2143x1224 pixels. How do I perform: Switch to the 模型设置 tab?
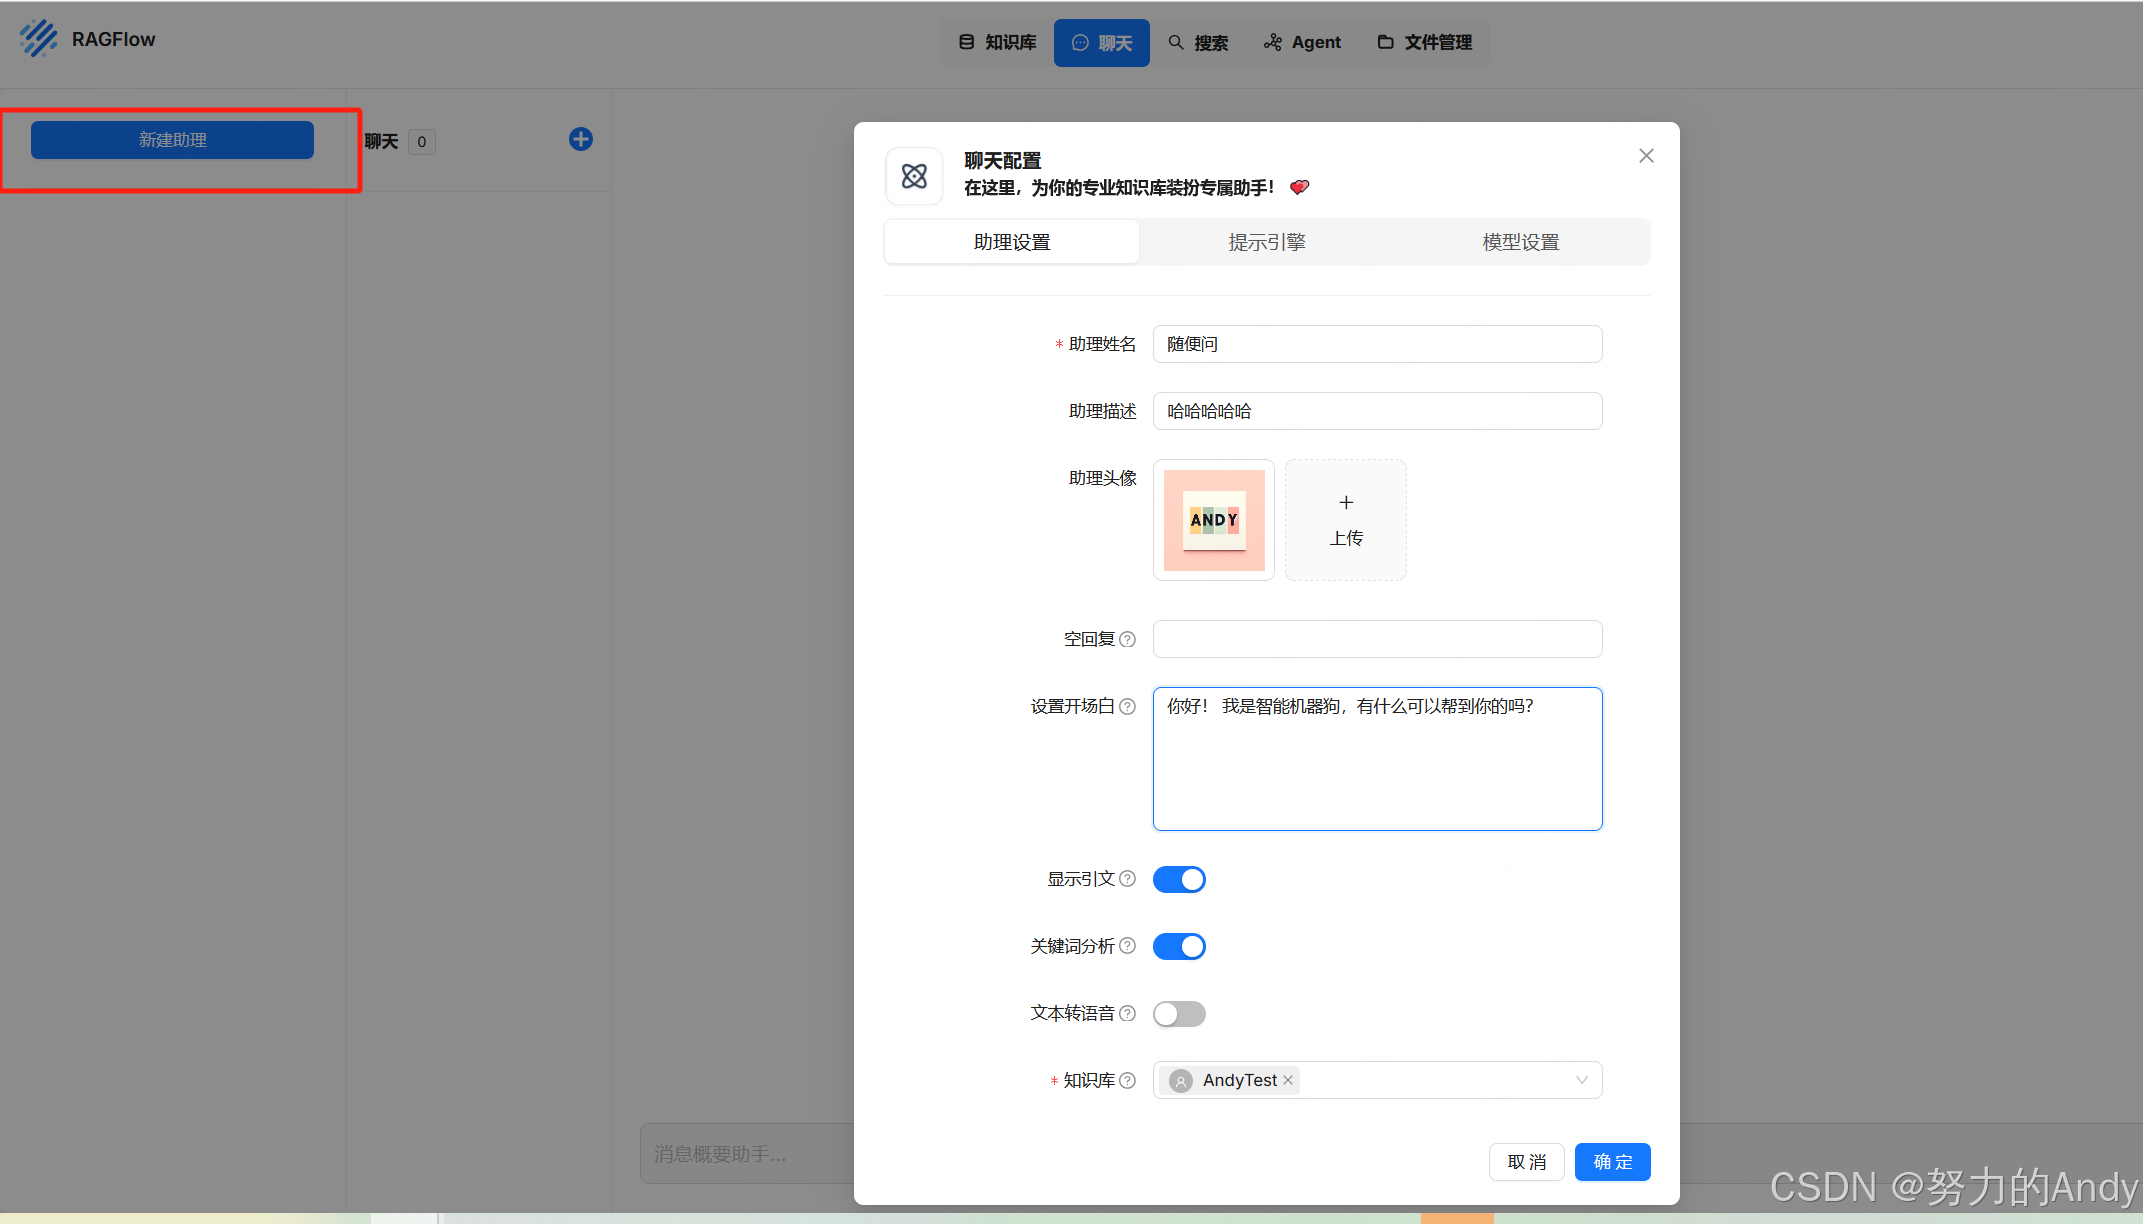tap(1521, 242)
